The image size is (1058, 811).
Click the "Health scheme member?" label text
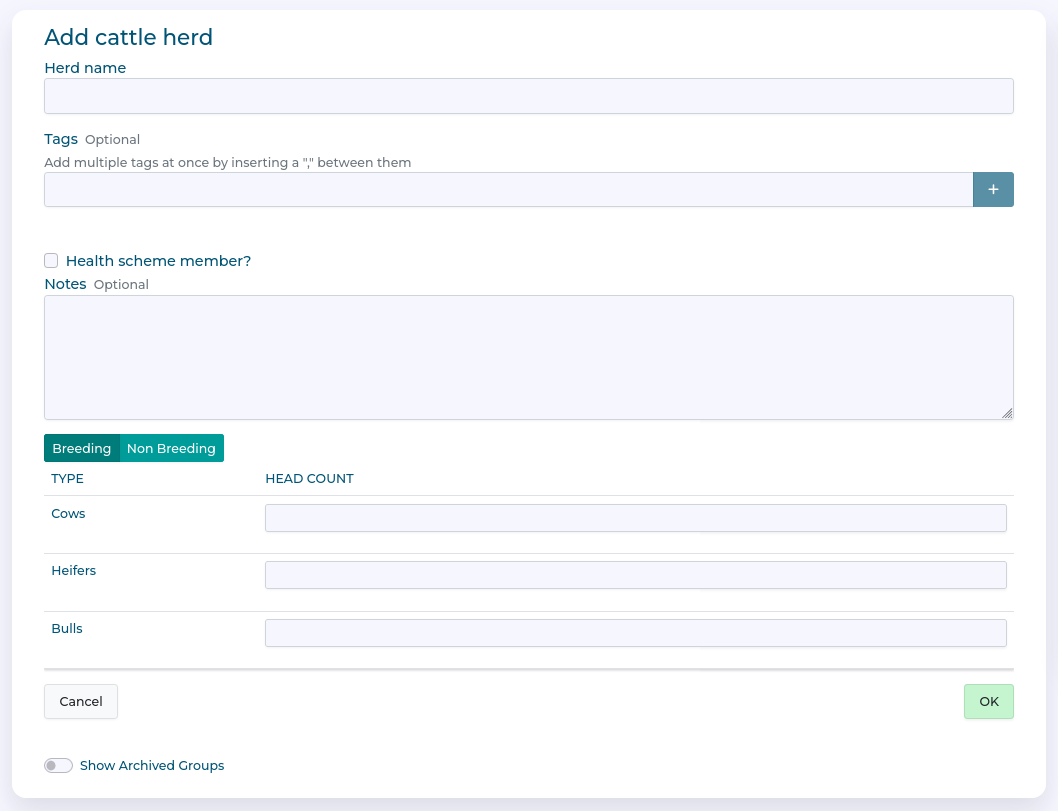(x=158, y=261)
